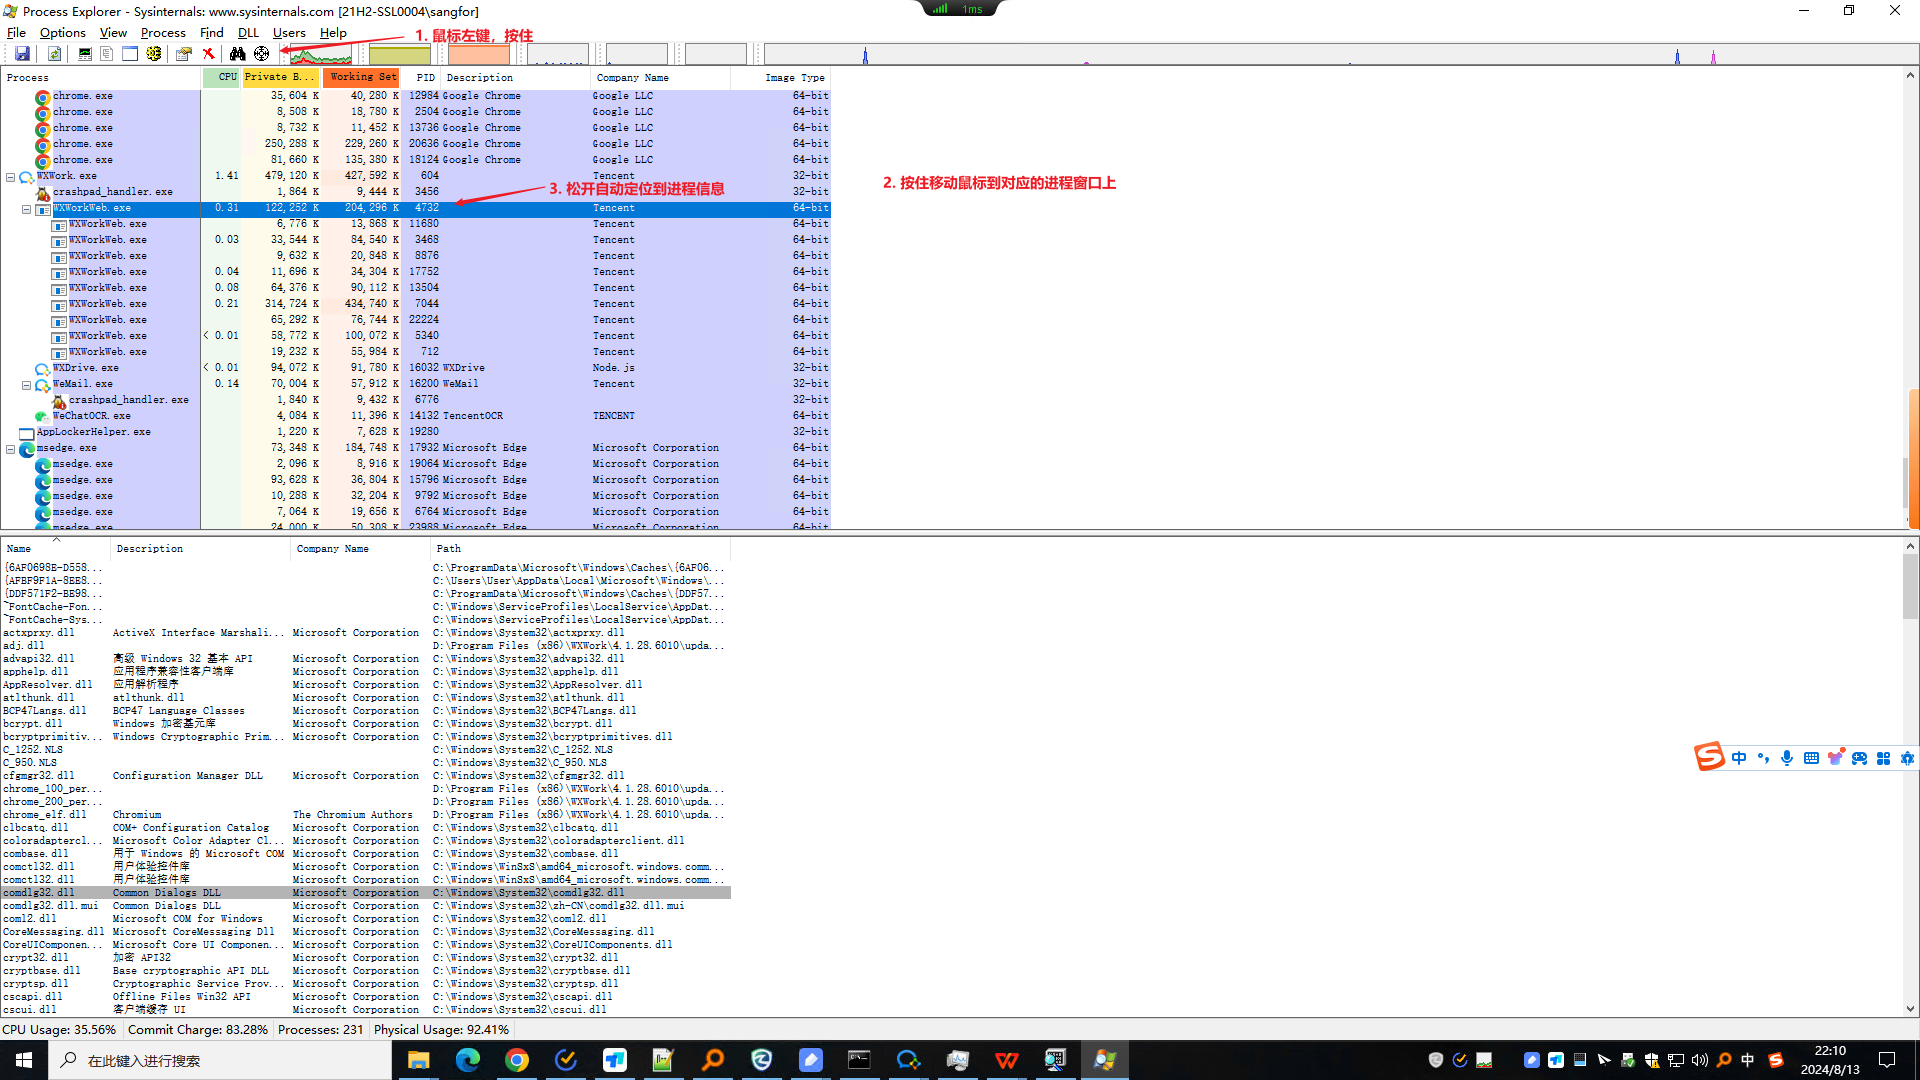This screenshot has height=1080, width=1920.
Task: Click the Refresh Now toolbar icon
Action: coord(55,54)
